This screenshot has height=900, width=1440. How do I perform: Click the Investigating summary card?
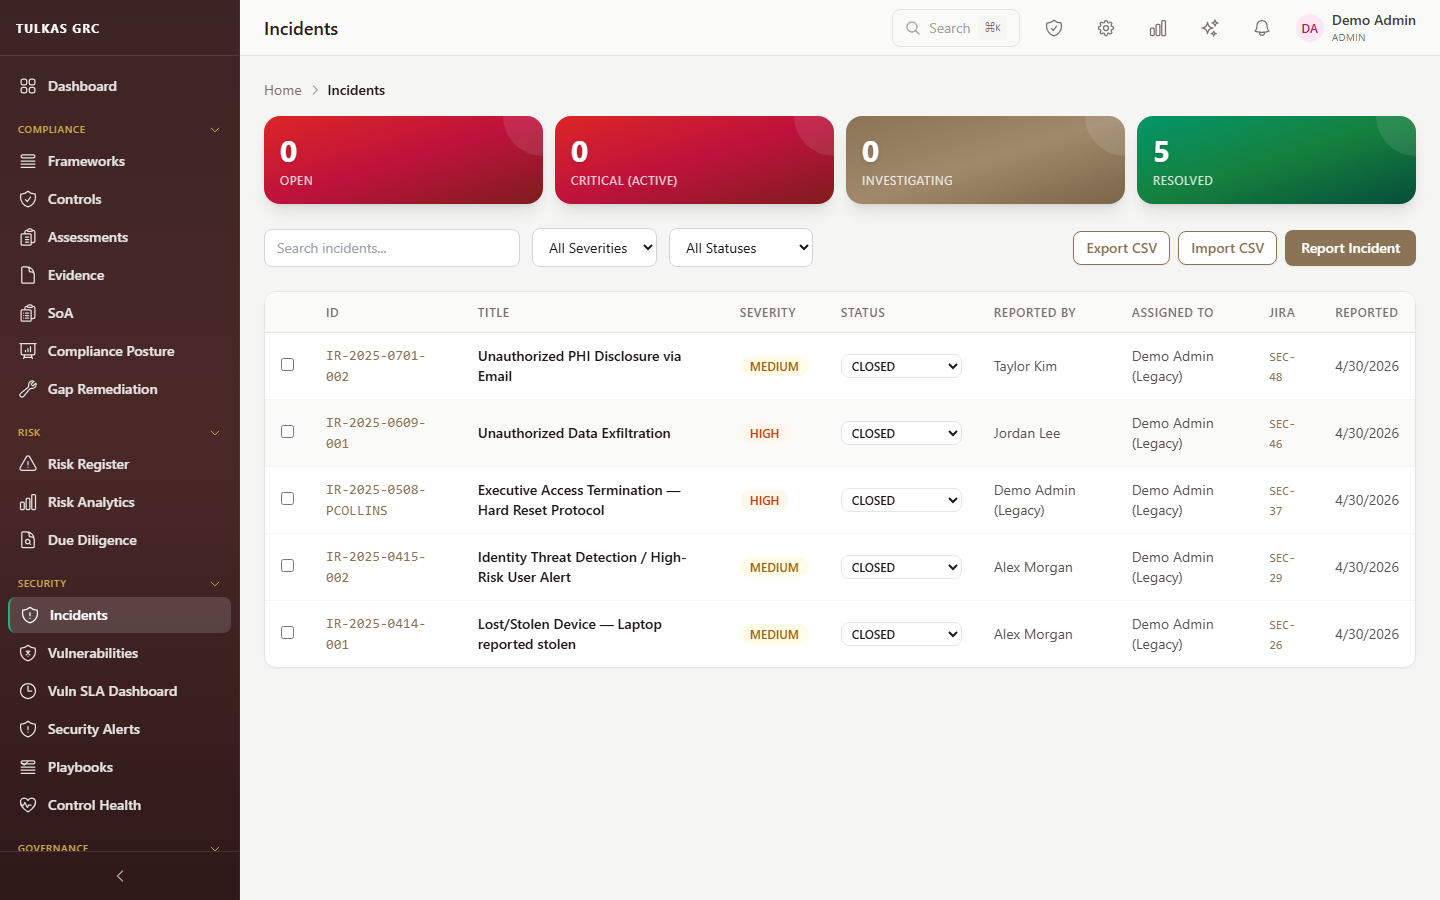pyautogui.click(x=985, y=160)
